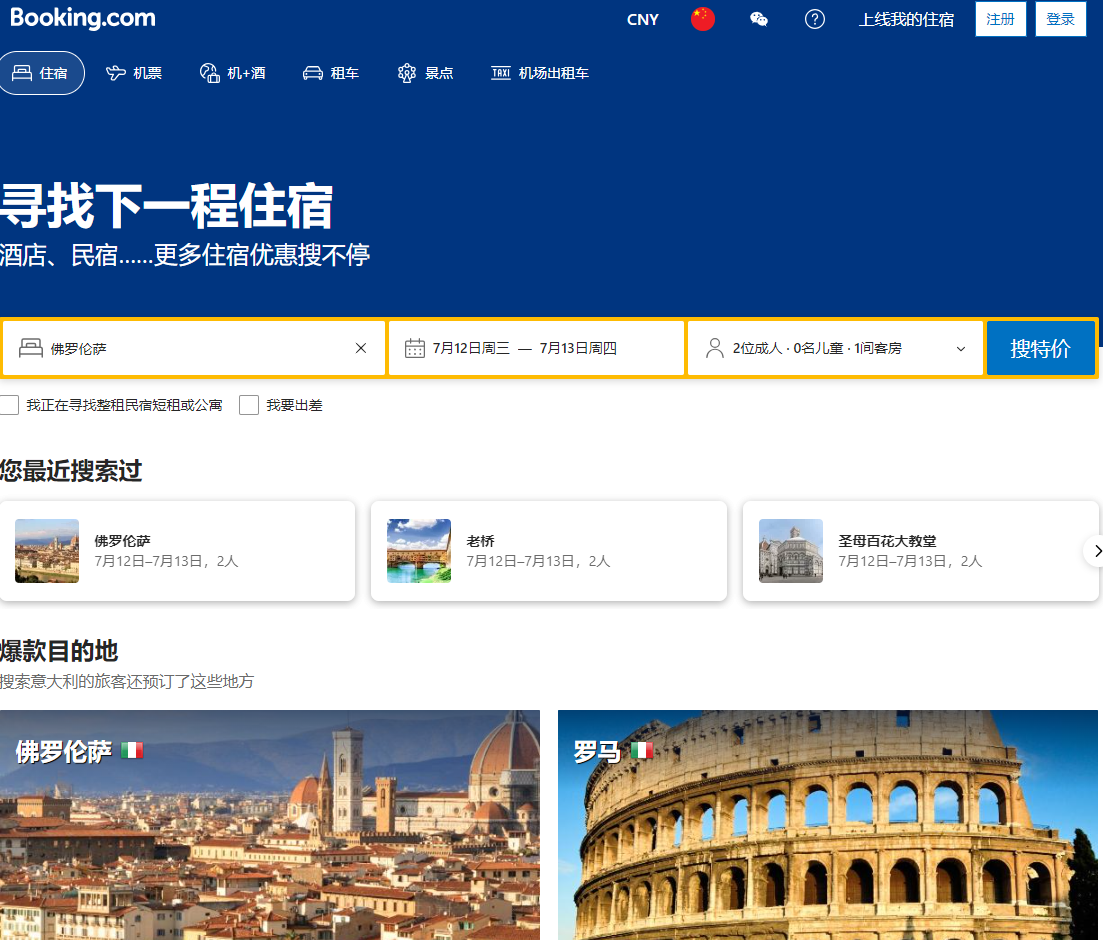Select check-in date 7月12日周三
This screenshot has height=940, width=1103.
(x=471, y=348)
